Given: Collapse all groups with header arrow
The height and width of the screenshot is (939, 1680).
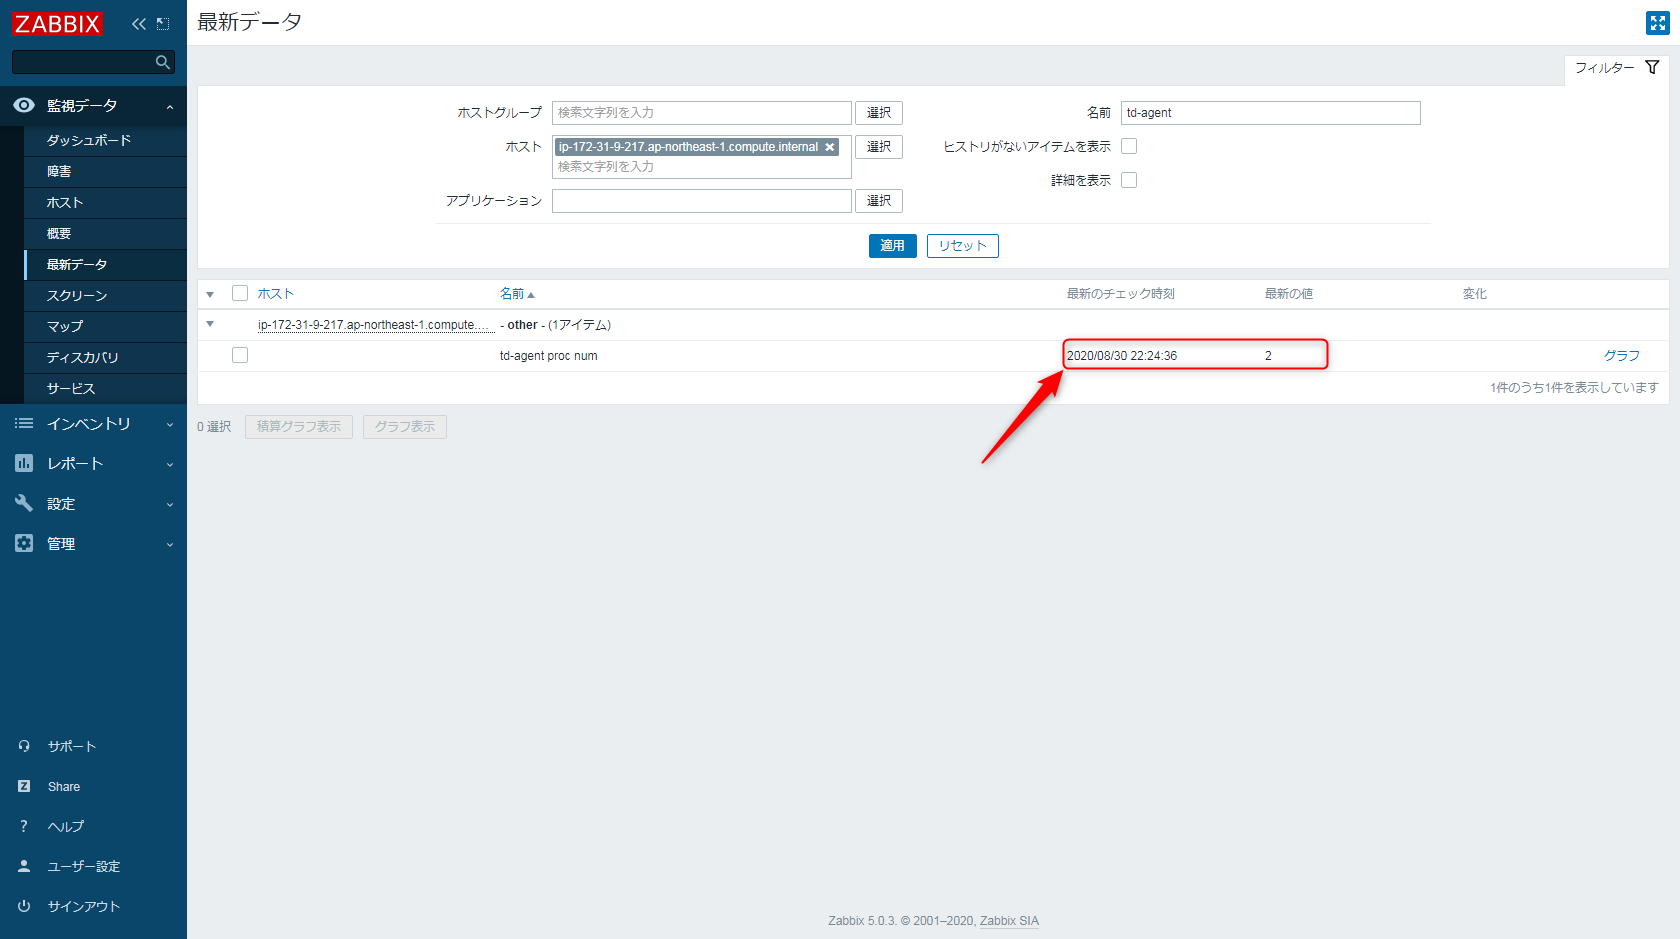Looking at the screenshot, I should coord(210,294).
